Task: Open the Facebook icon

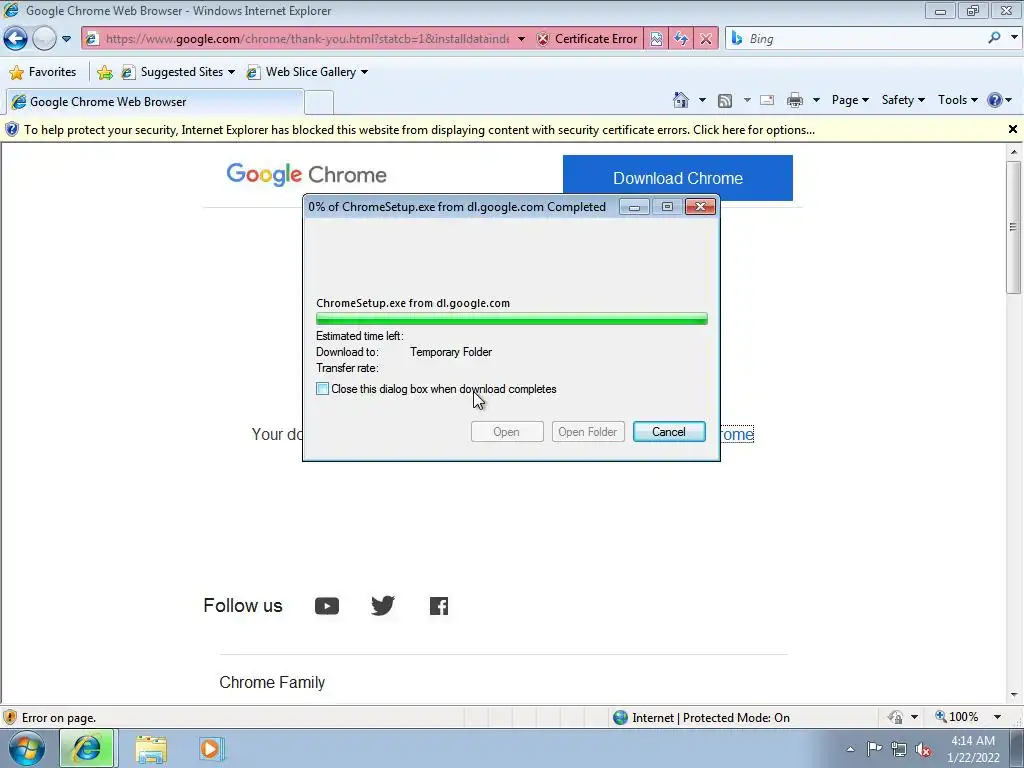Action: pyautogui.click(x=439, y=606)
